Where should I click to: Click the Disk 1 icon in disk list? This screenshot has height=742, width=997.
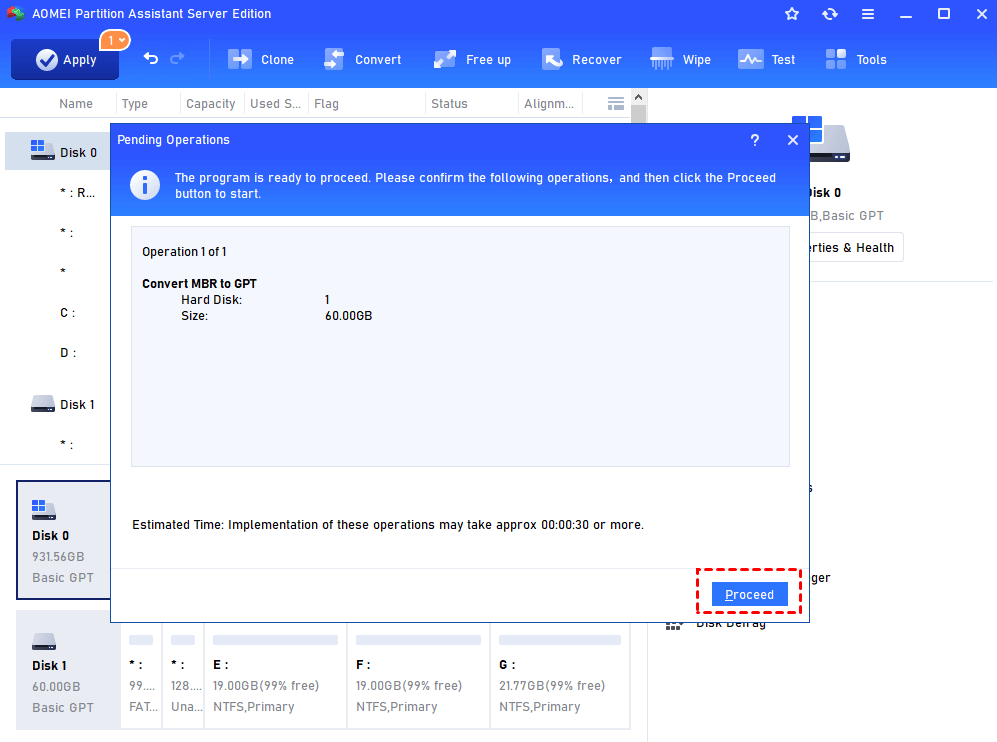(x=43, y=404)
